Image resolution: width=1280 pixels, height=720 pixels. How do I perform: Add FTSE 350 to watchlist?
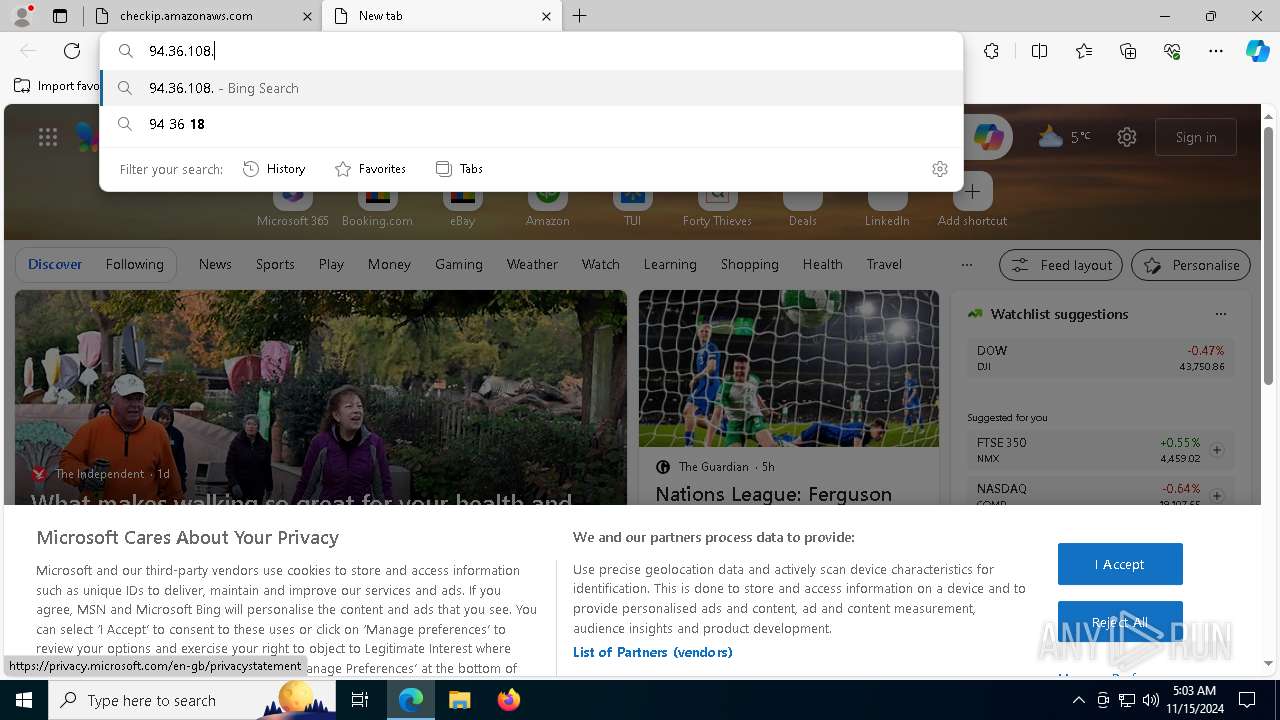1217,450
